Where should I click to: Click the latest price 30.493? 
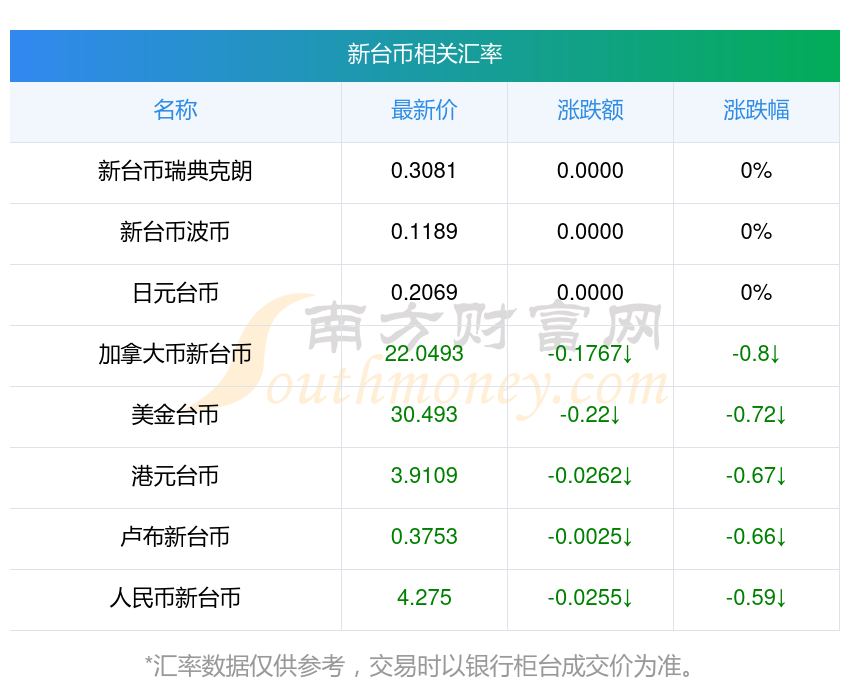[x=424, y=415]
